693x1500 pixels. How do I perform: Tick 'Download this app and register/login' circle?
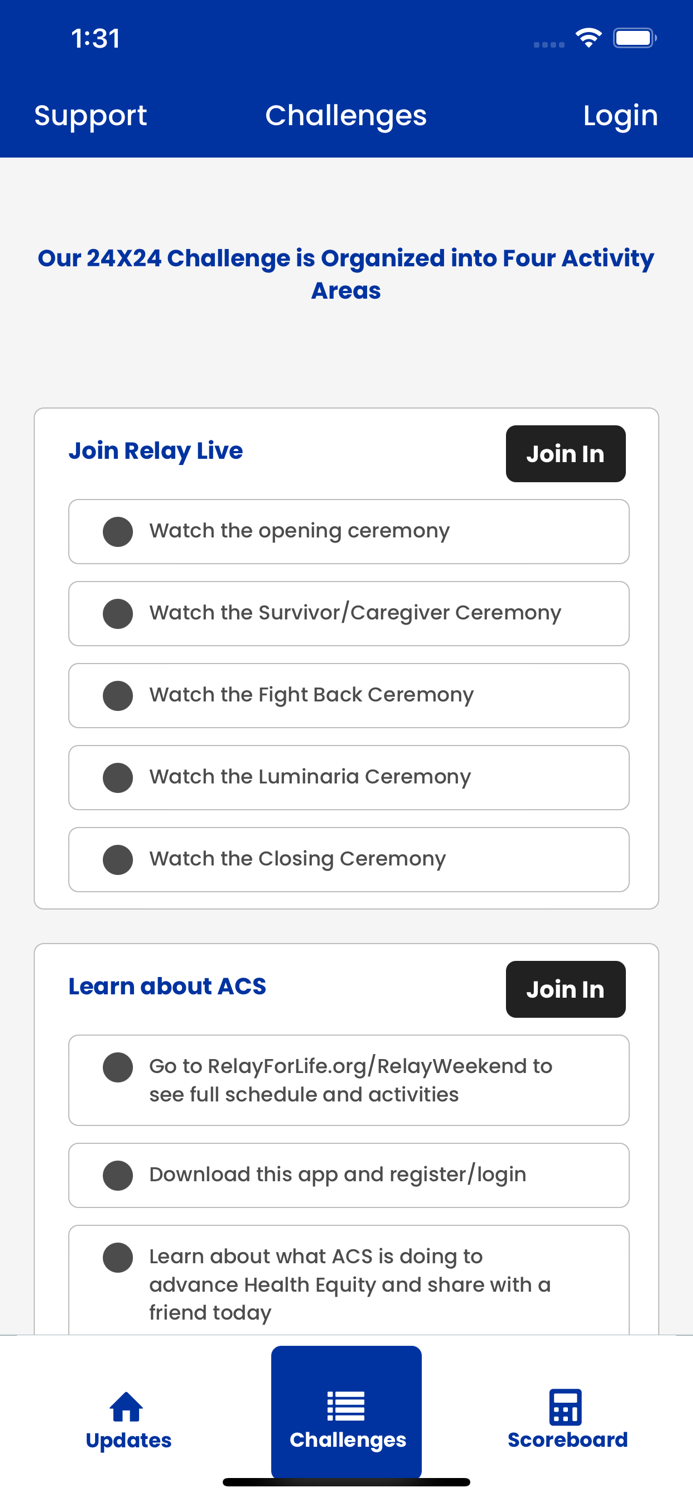tap(118, 1176)
